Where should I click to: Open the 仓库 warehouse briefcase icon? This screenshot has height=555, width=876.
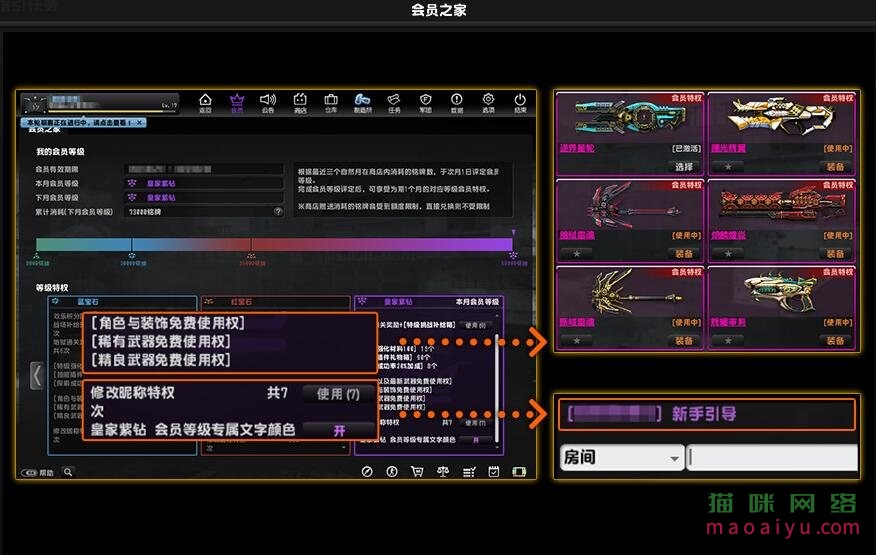point(331,103)
